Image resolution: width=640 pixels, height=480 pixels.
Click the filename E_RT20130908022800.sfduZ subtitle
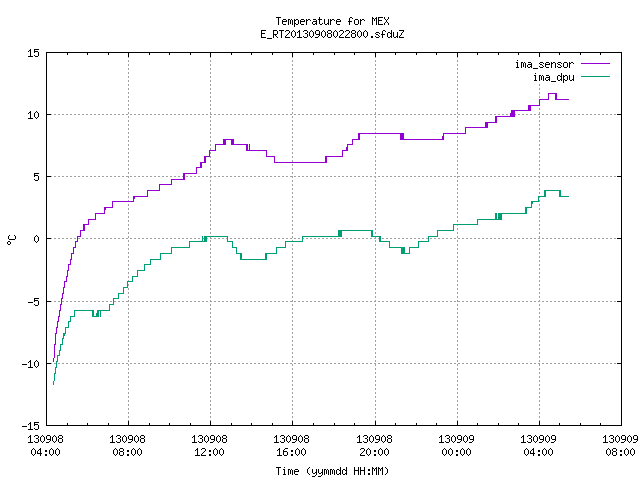[332, 34]
